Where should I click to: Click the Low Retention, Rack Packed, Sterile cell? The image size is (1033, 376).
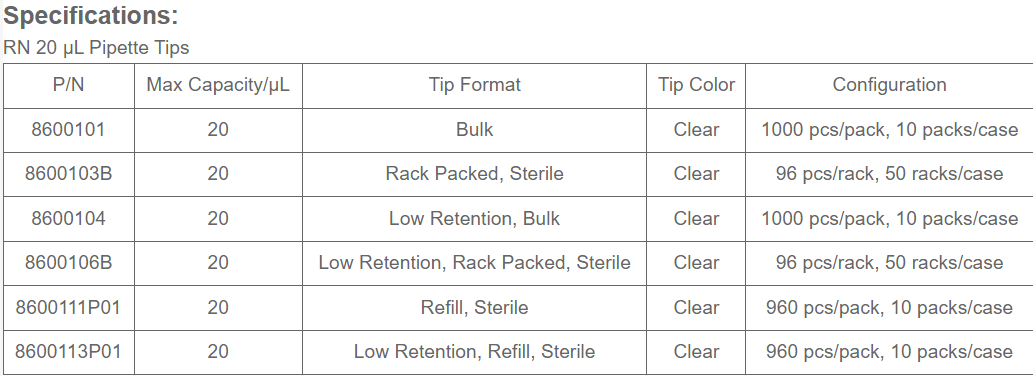point(474,263)
